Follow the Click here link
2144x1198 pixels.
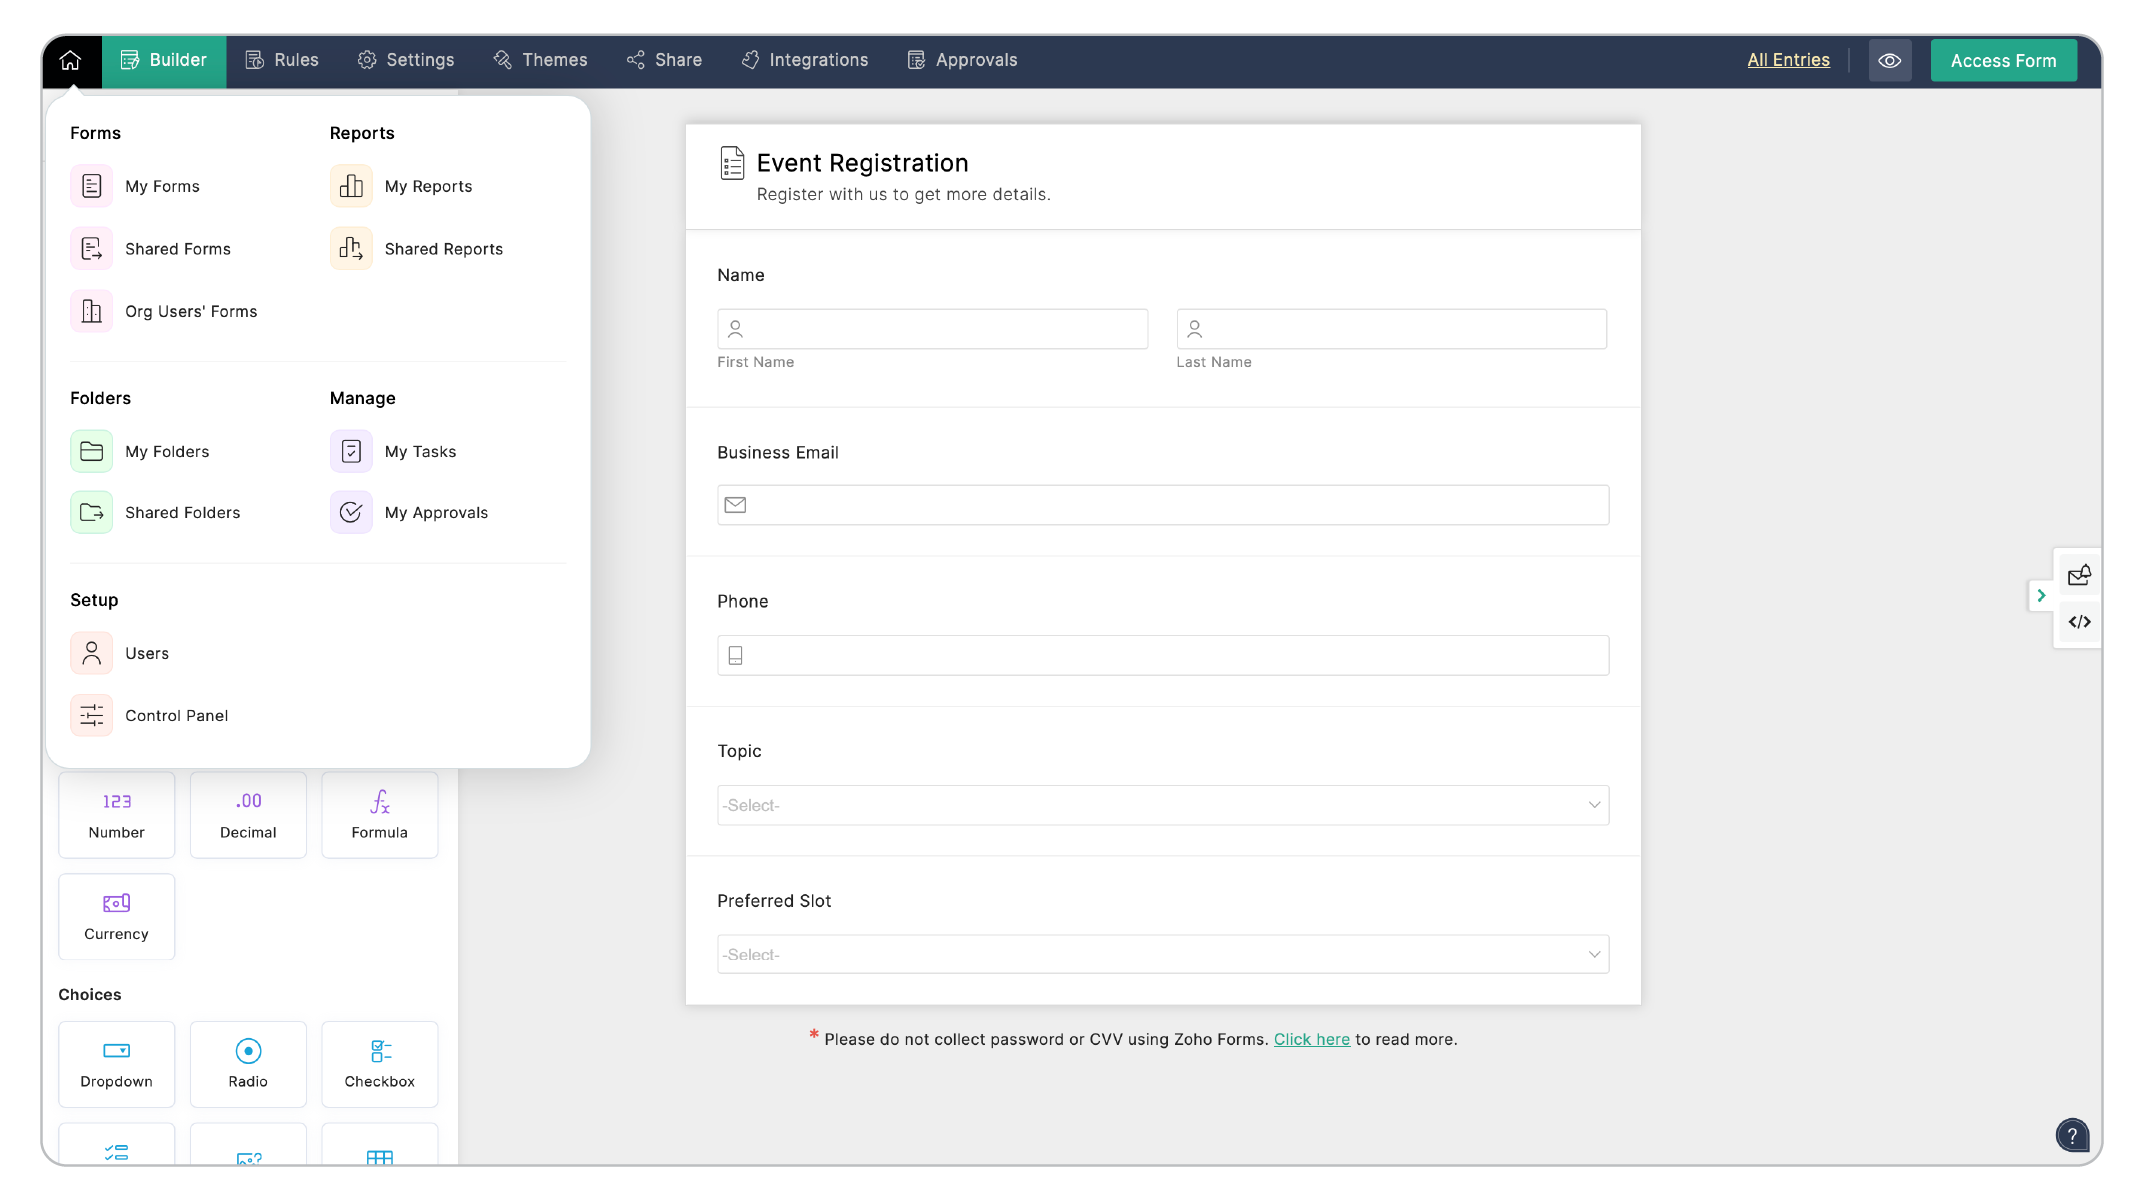pyautogui.click(x=1311, y=1039)
